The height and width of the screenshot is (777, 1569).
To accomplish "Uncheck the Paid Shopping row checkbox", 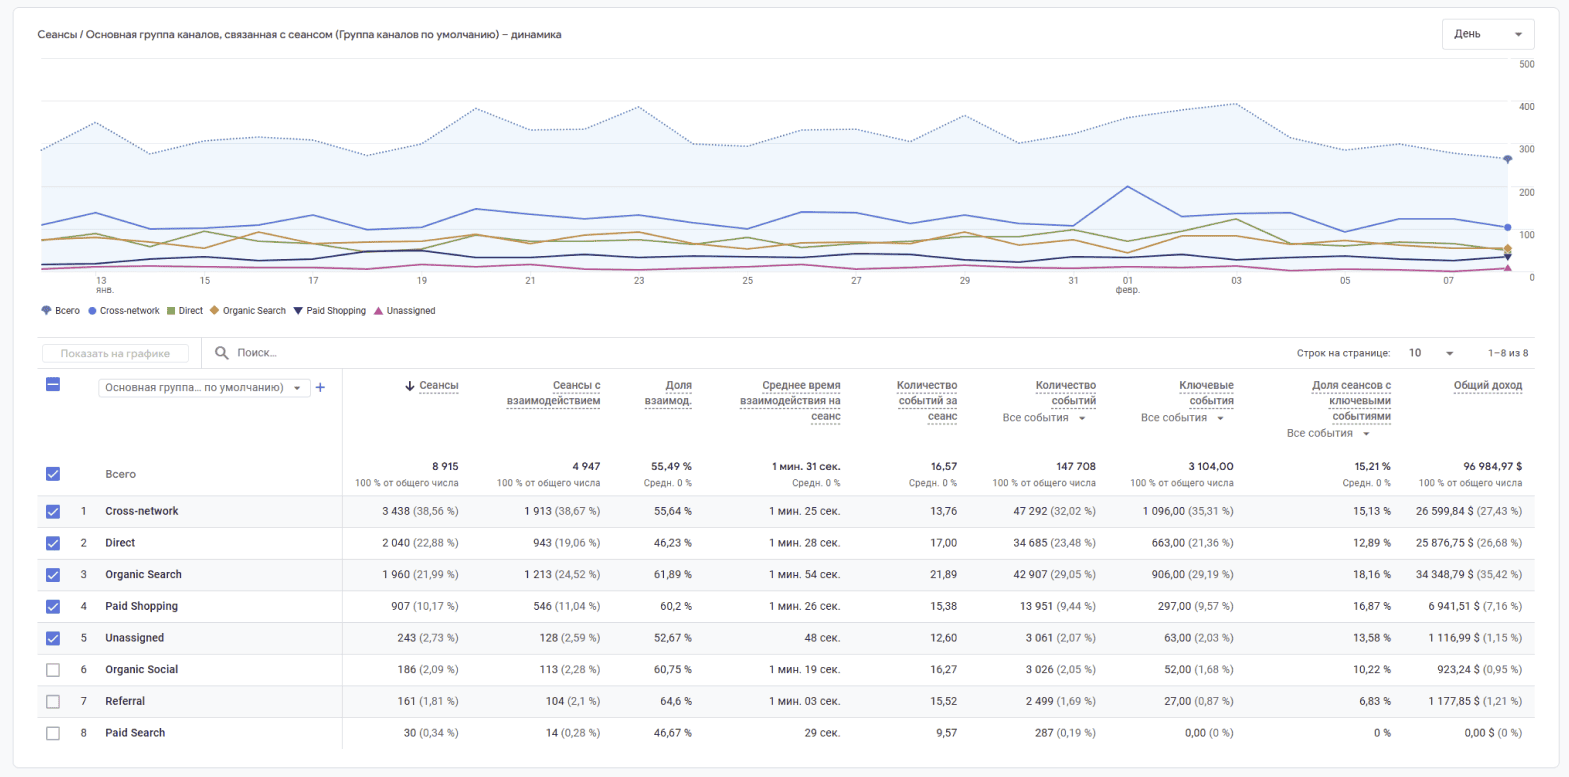I will [x=53, y=606].
